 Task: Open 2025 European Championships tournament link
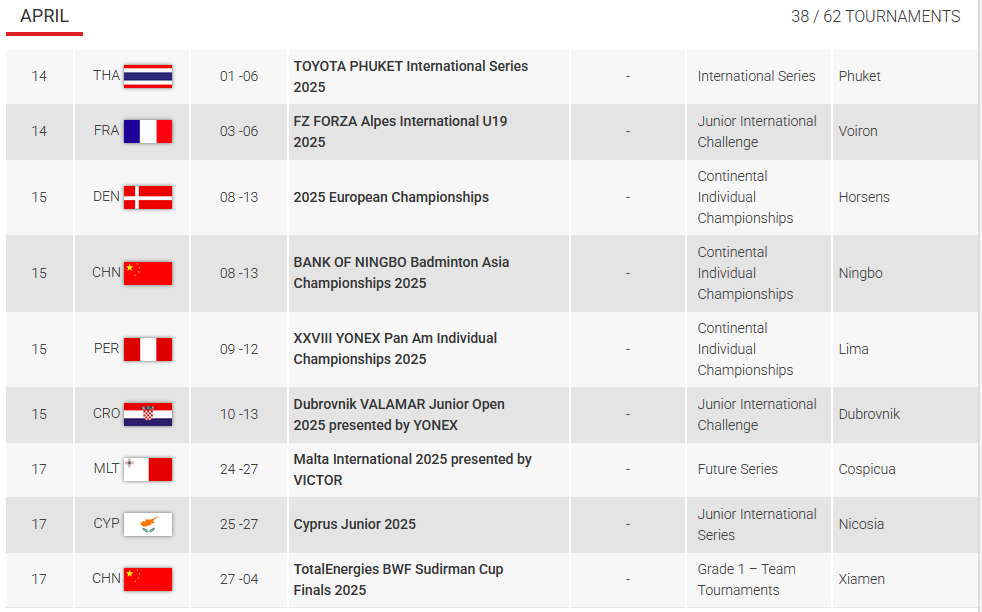tap(391, 197)
